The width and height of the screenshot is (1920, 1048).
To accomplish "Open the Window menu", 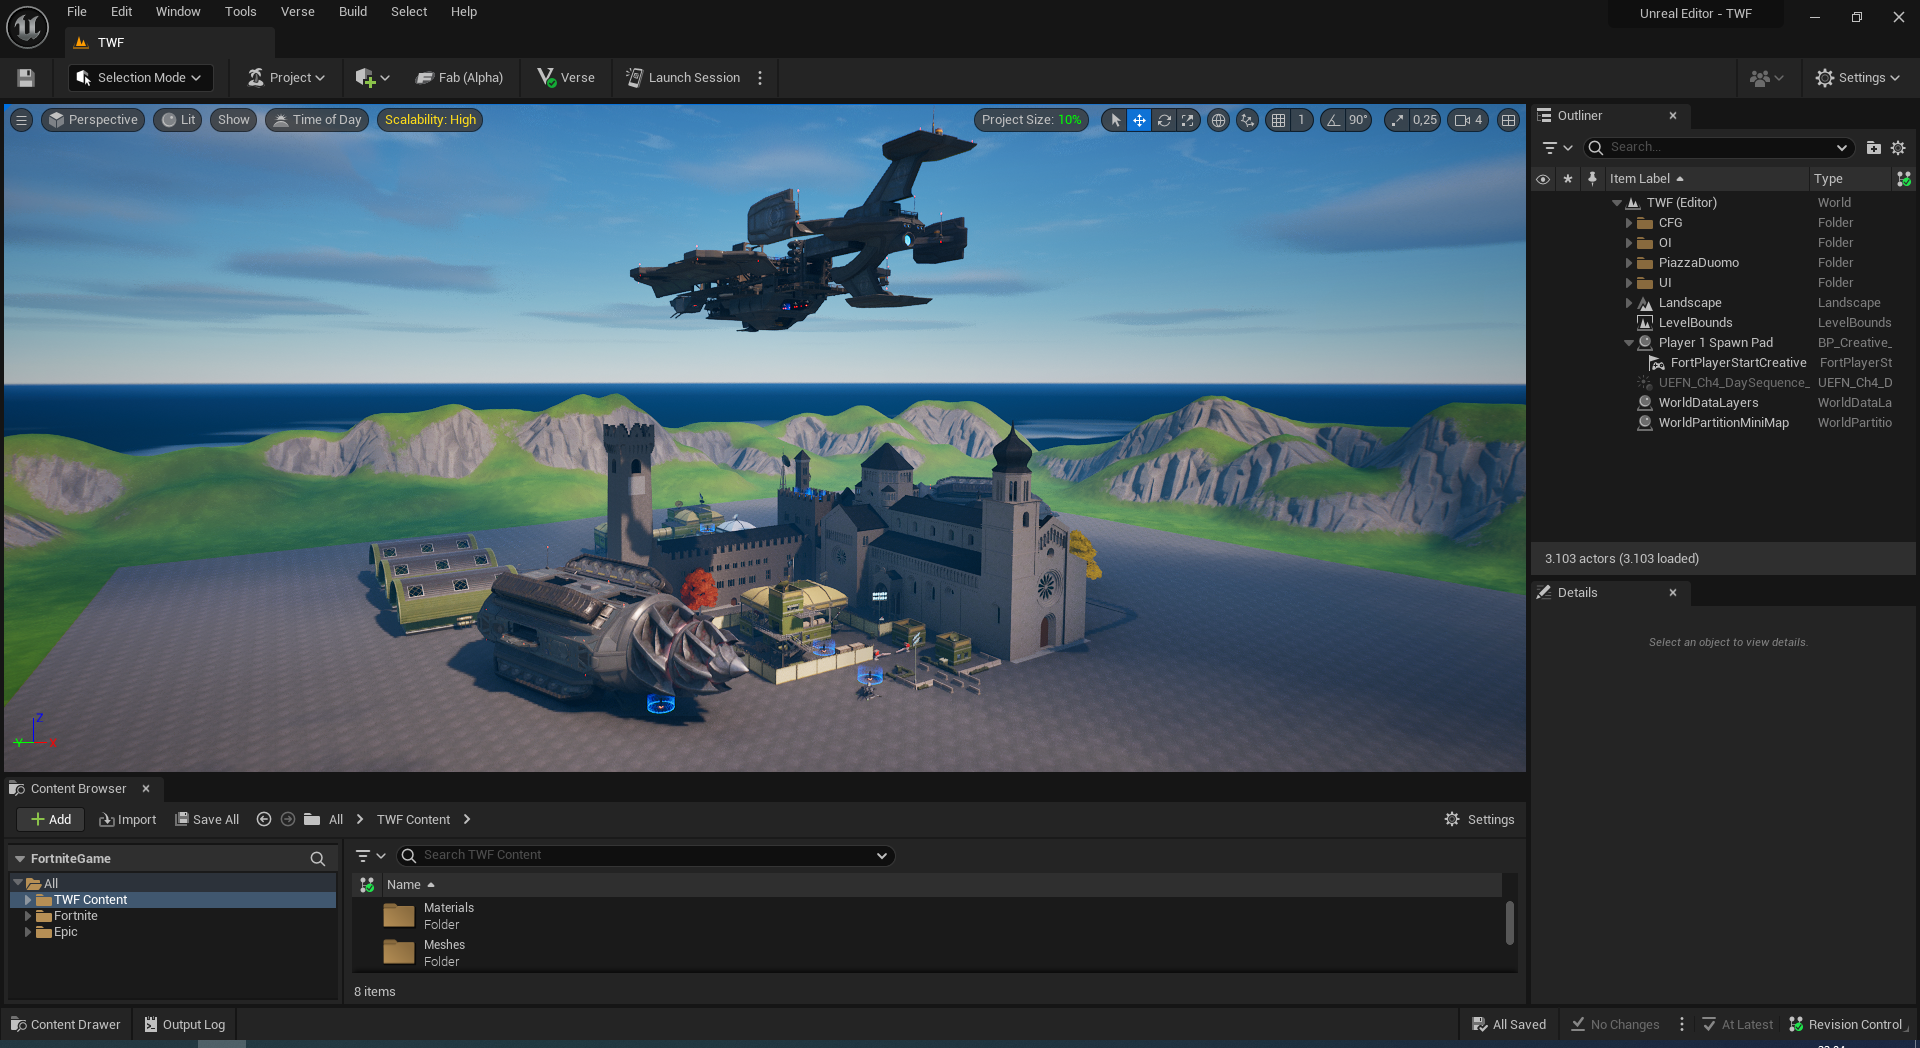I will pos(178,12).
